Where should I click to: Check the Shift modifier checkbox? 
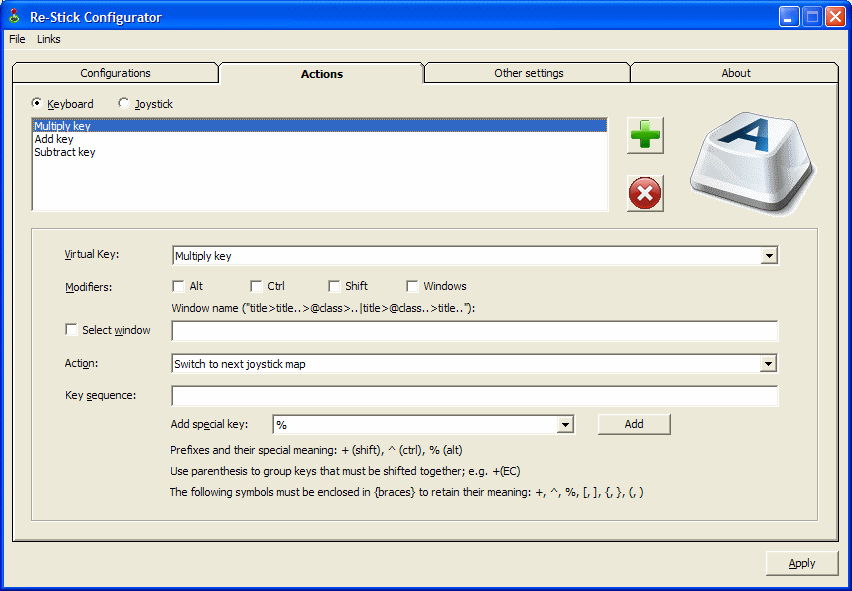point(334,286)
